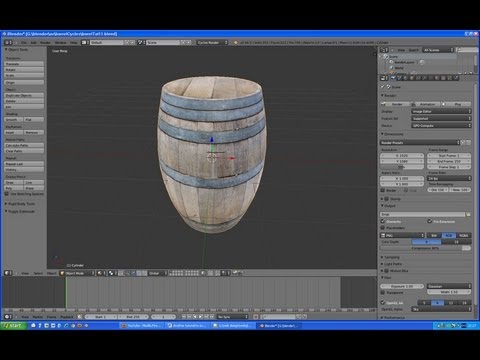Open the Render menu in top header
This screenshot has width=480, height=360.
tap(45, 43)
